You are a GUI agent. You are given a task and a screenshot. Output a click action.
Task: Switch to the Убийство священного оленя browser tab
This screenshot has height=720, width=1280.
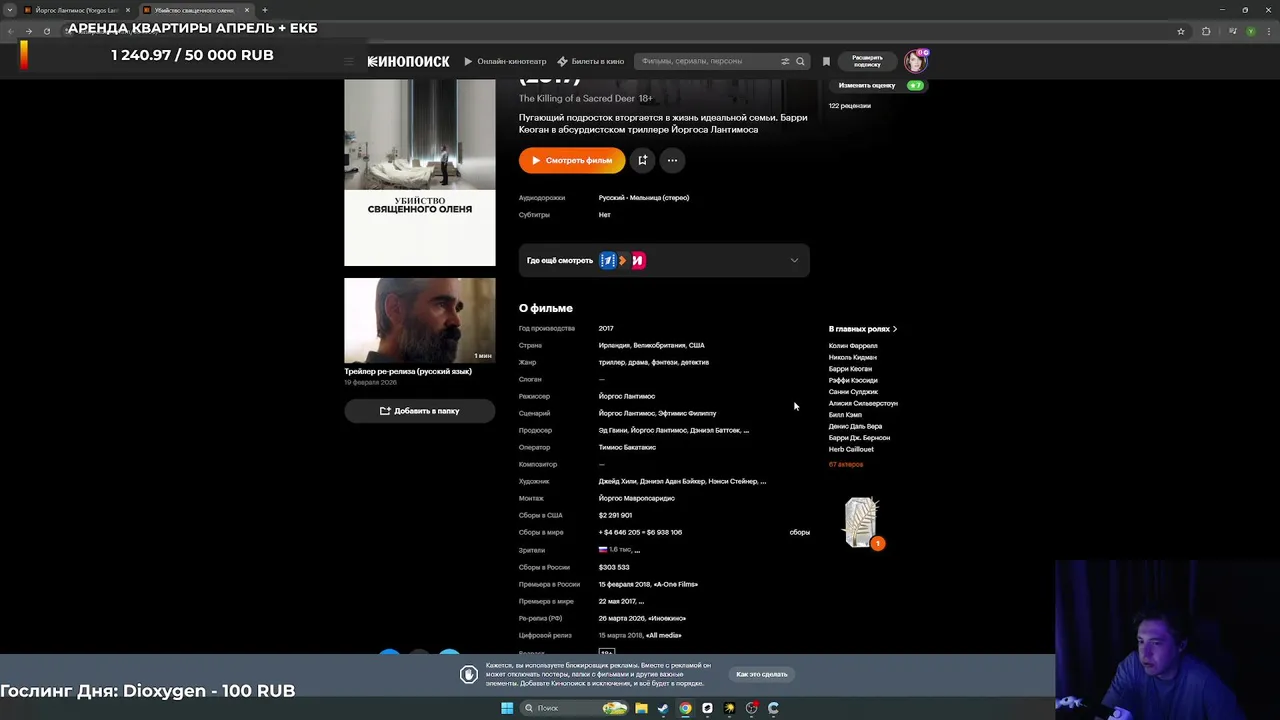click(x=195, y=10)
